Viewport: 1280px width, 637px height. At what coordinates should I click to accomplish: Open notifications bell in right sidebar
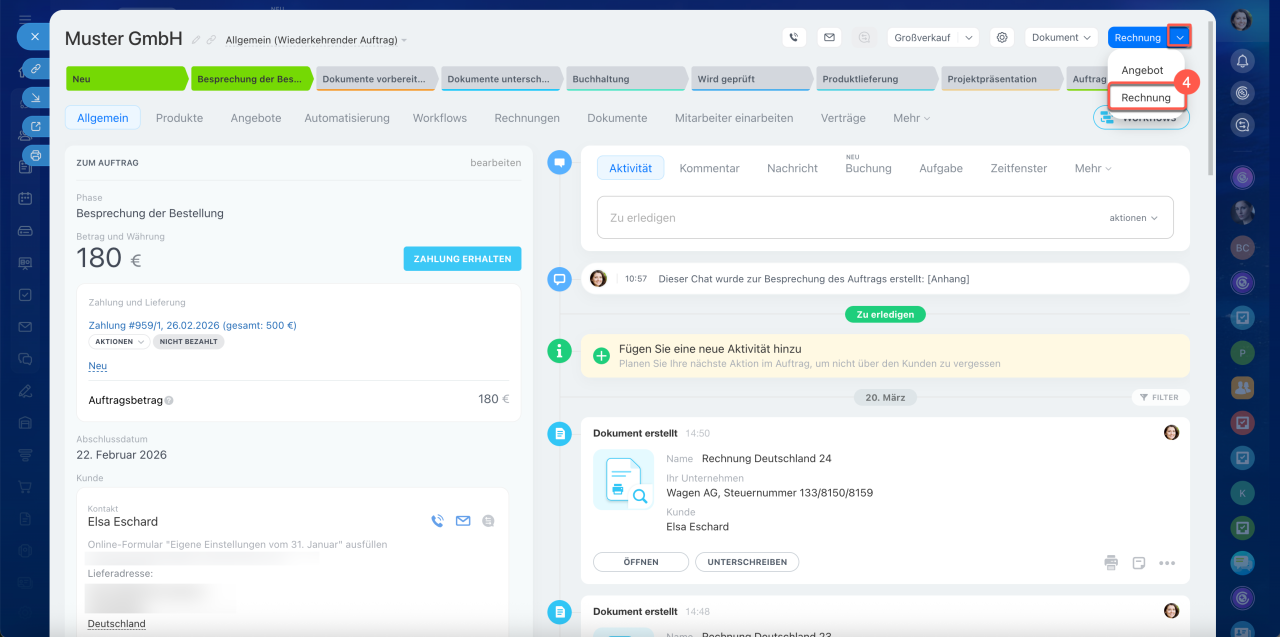coord(1242,61)
